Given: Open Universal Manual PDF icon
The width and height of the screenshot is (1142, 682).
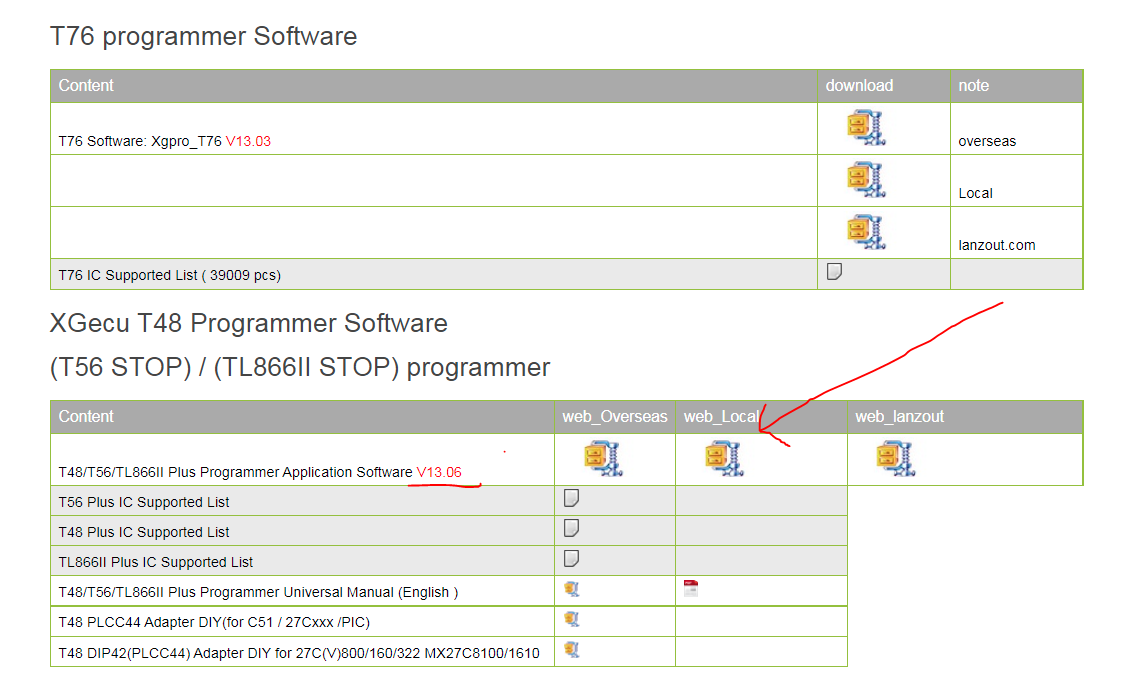Looking at the screenshot, I should (x=691, y=588).
